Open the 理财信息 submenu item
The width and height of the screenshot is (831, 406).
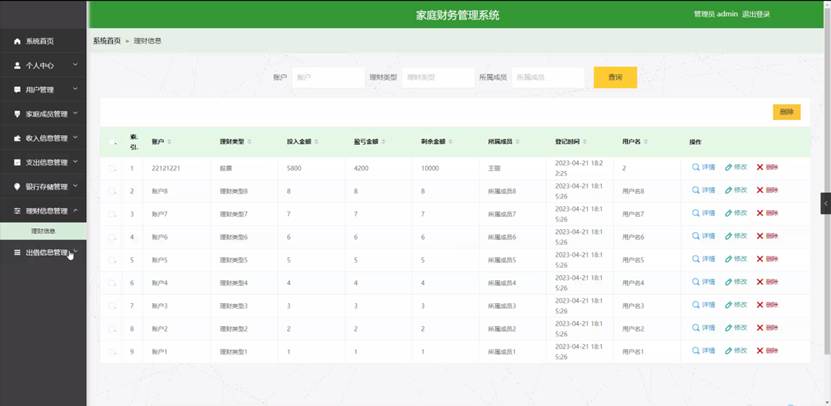[x=44, y=231]
